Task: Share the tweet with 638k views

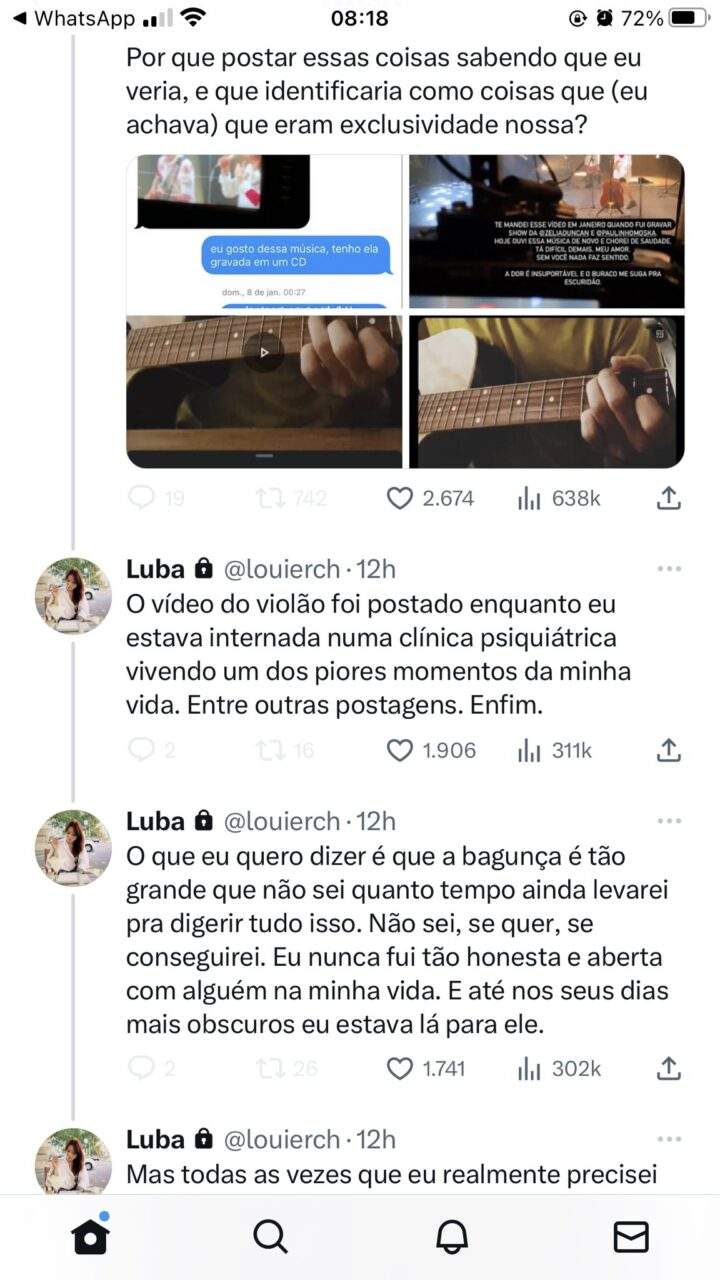Action: pos(669,498)
